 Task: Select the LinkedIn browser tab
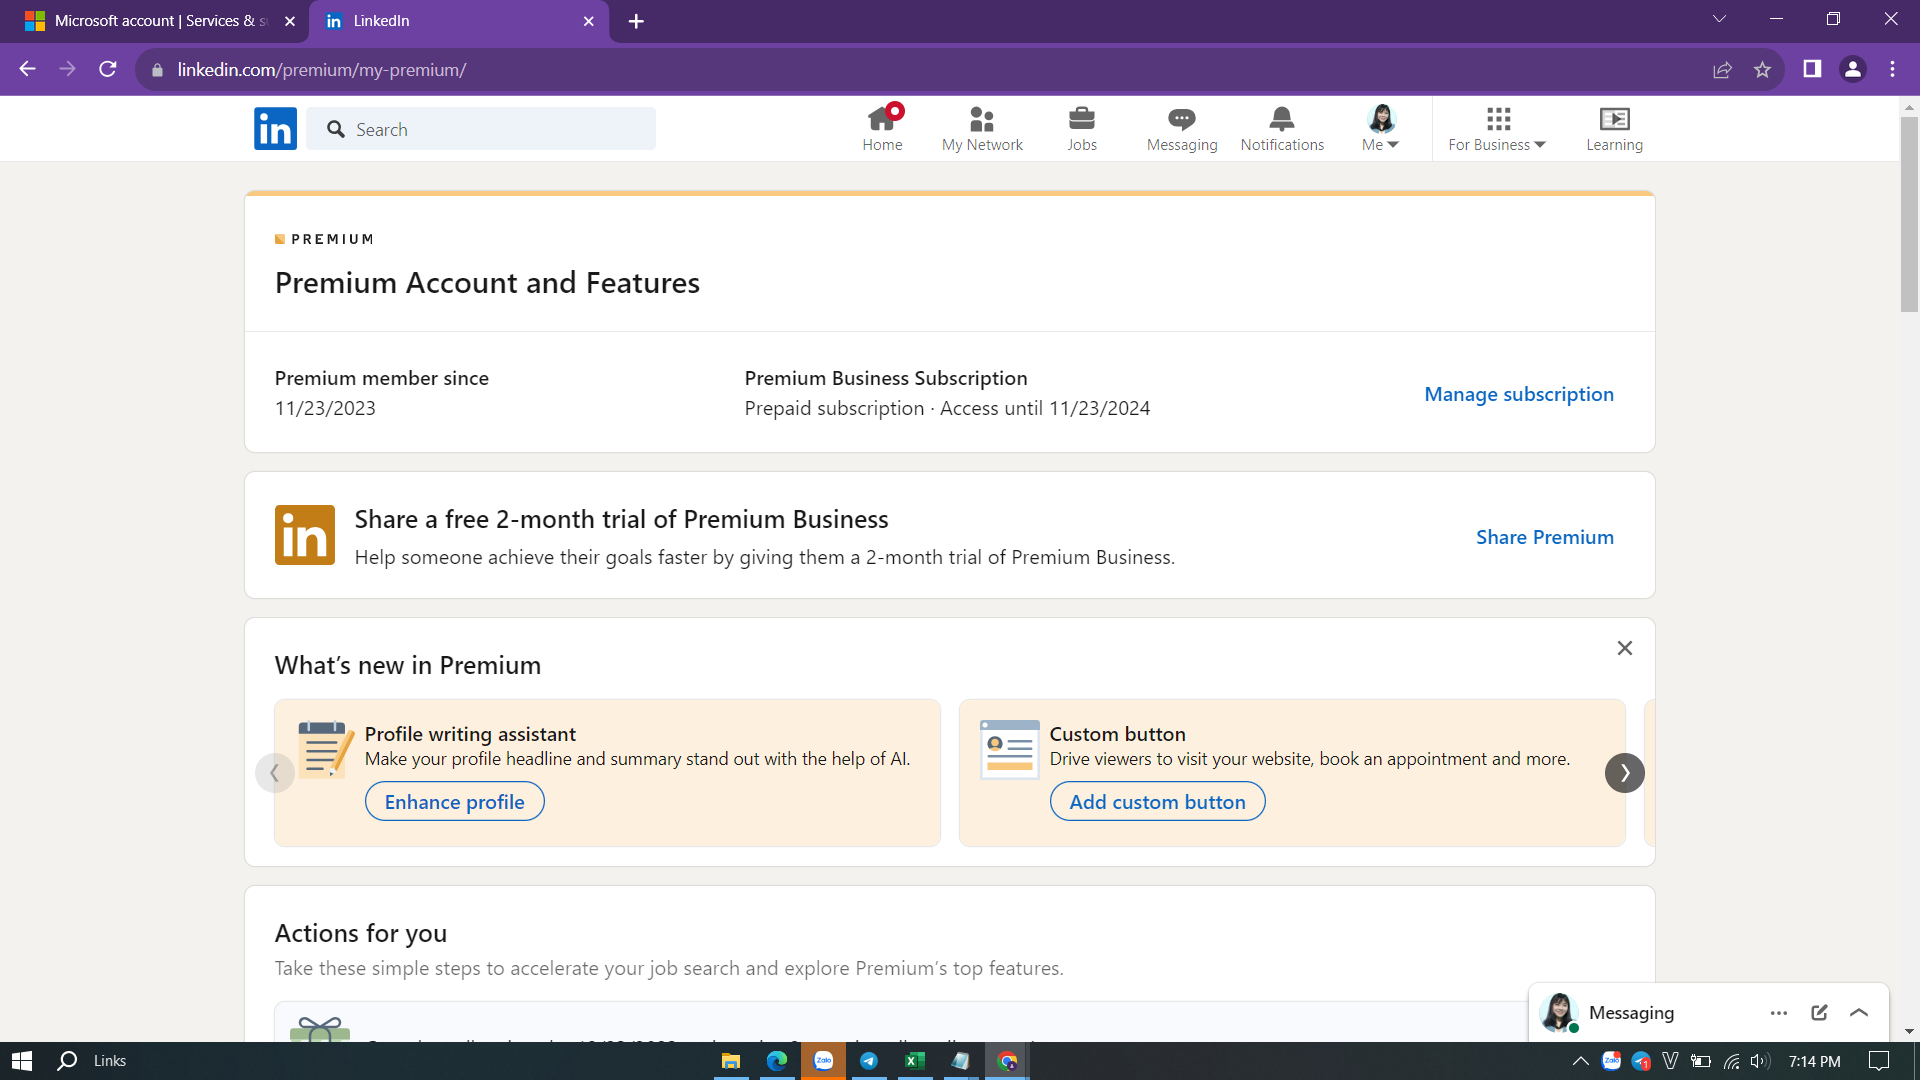coord(459,21)
